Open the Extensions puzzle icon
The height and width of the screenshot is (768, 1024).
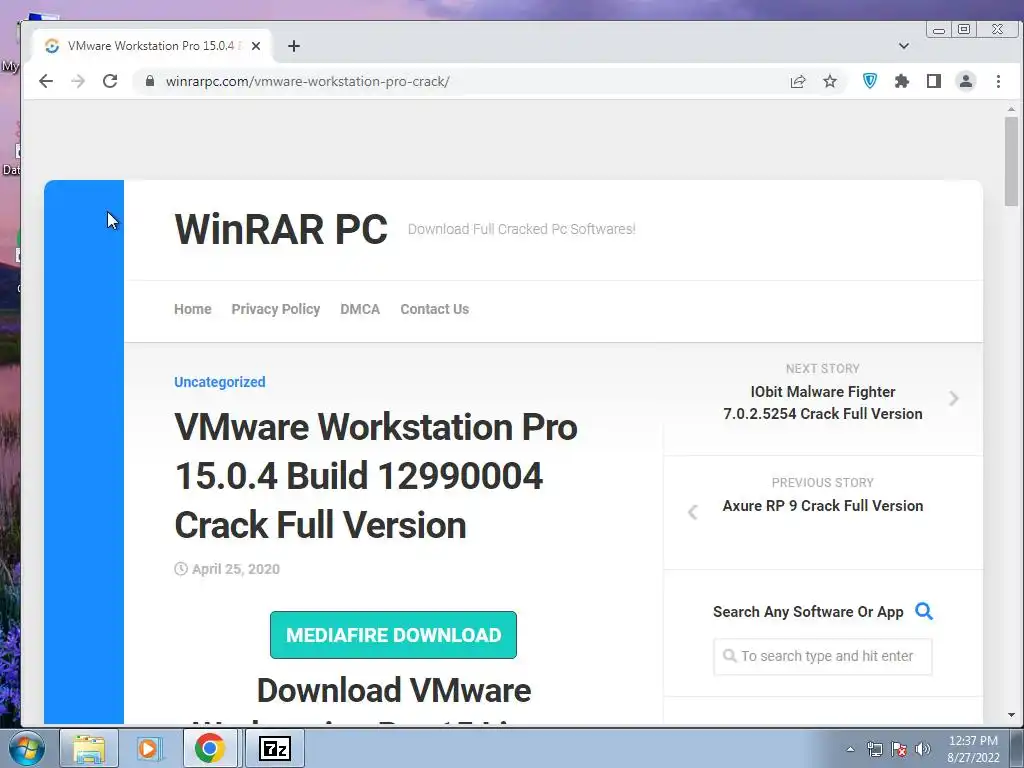[x=902, y=81]
